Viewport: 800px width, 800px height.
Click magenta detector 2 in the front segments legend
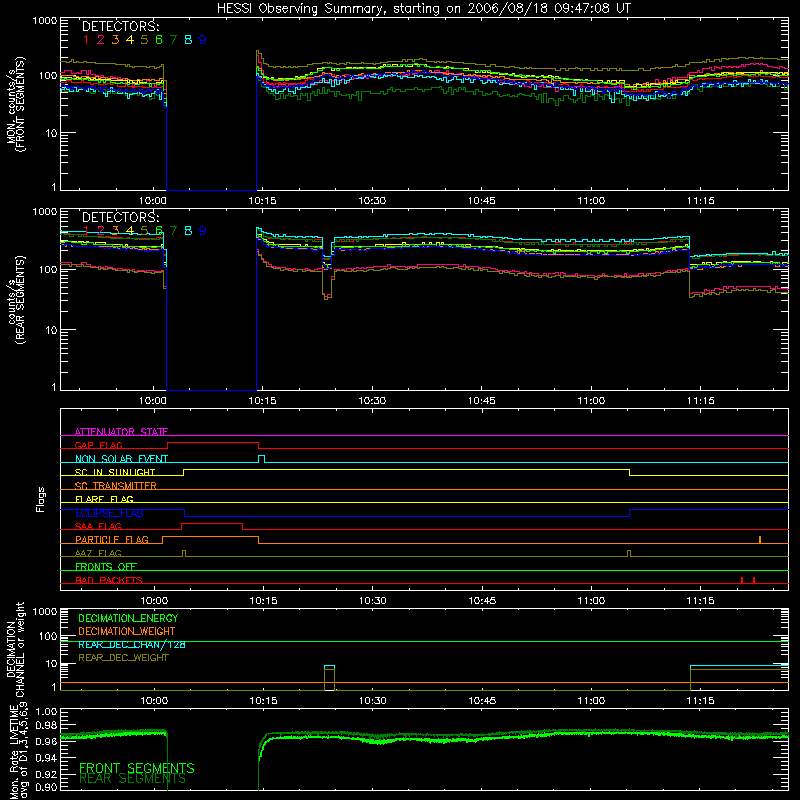pos(101,40)
